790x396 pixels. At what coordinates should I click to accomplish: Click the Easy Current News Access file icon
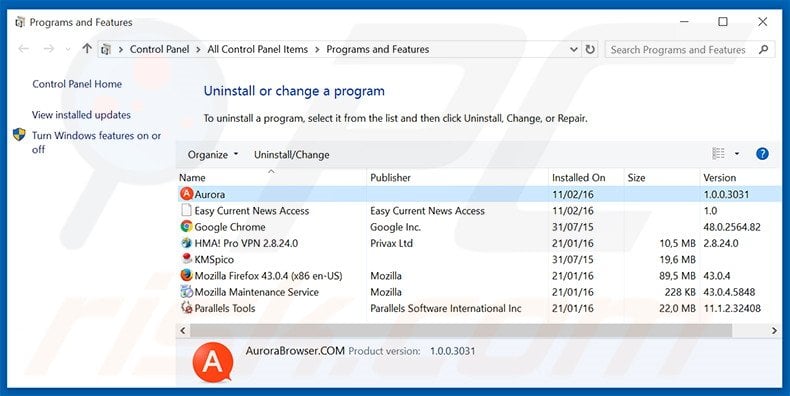point(186,210)
